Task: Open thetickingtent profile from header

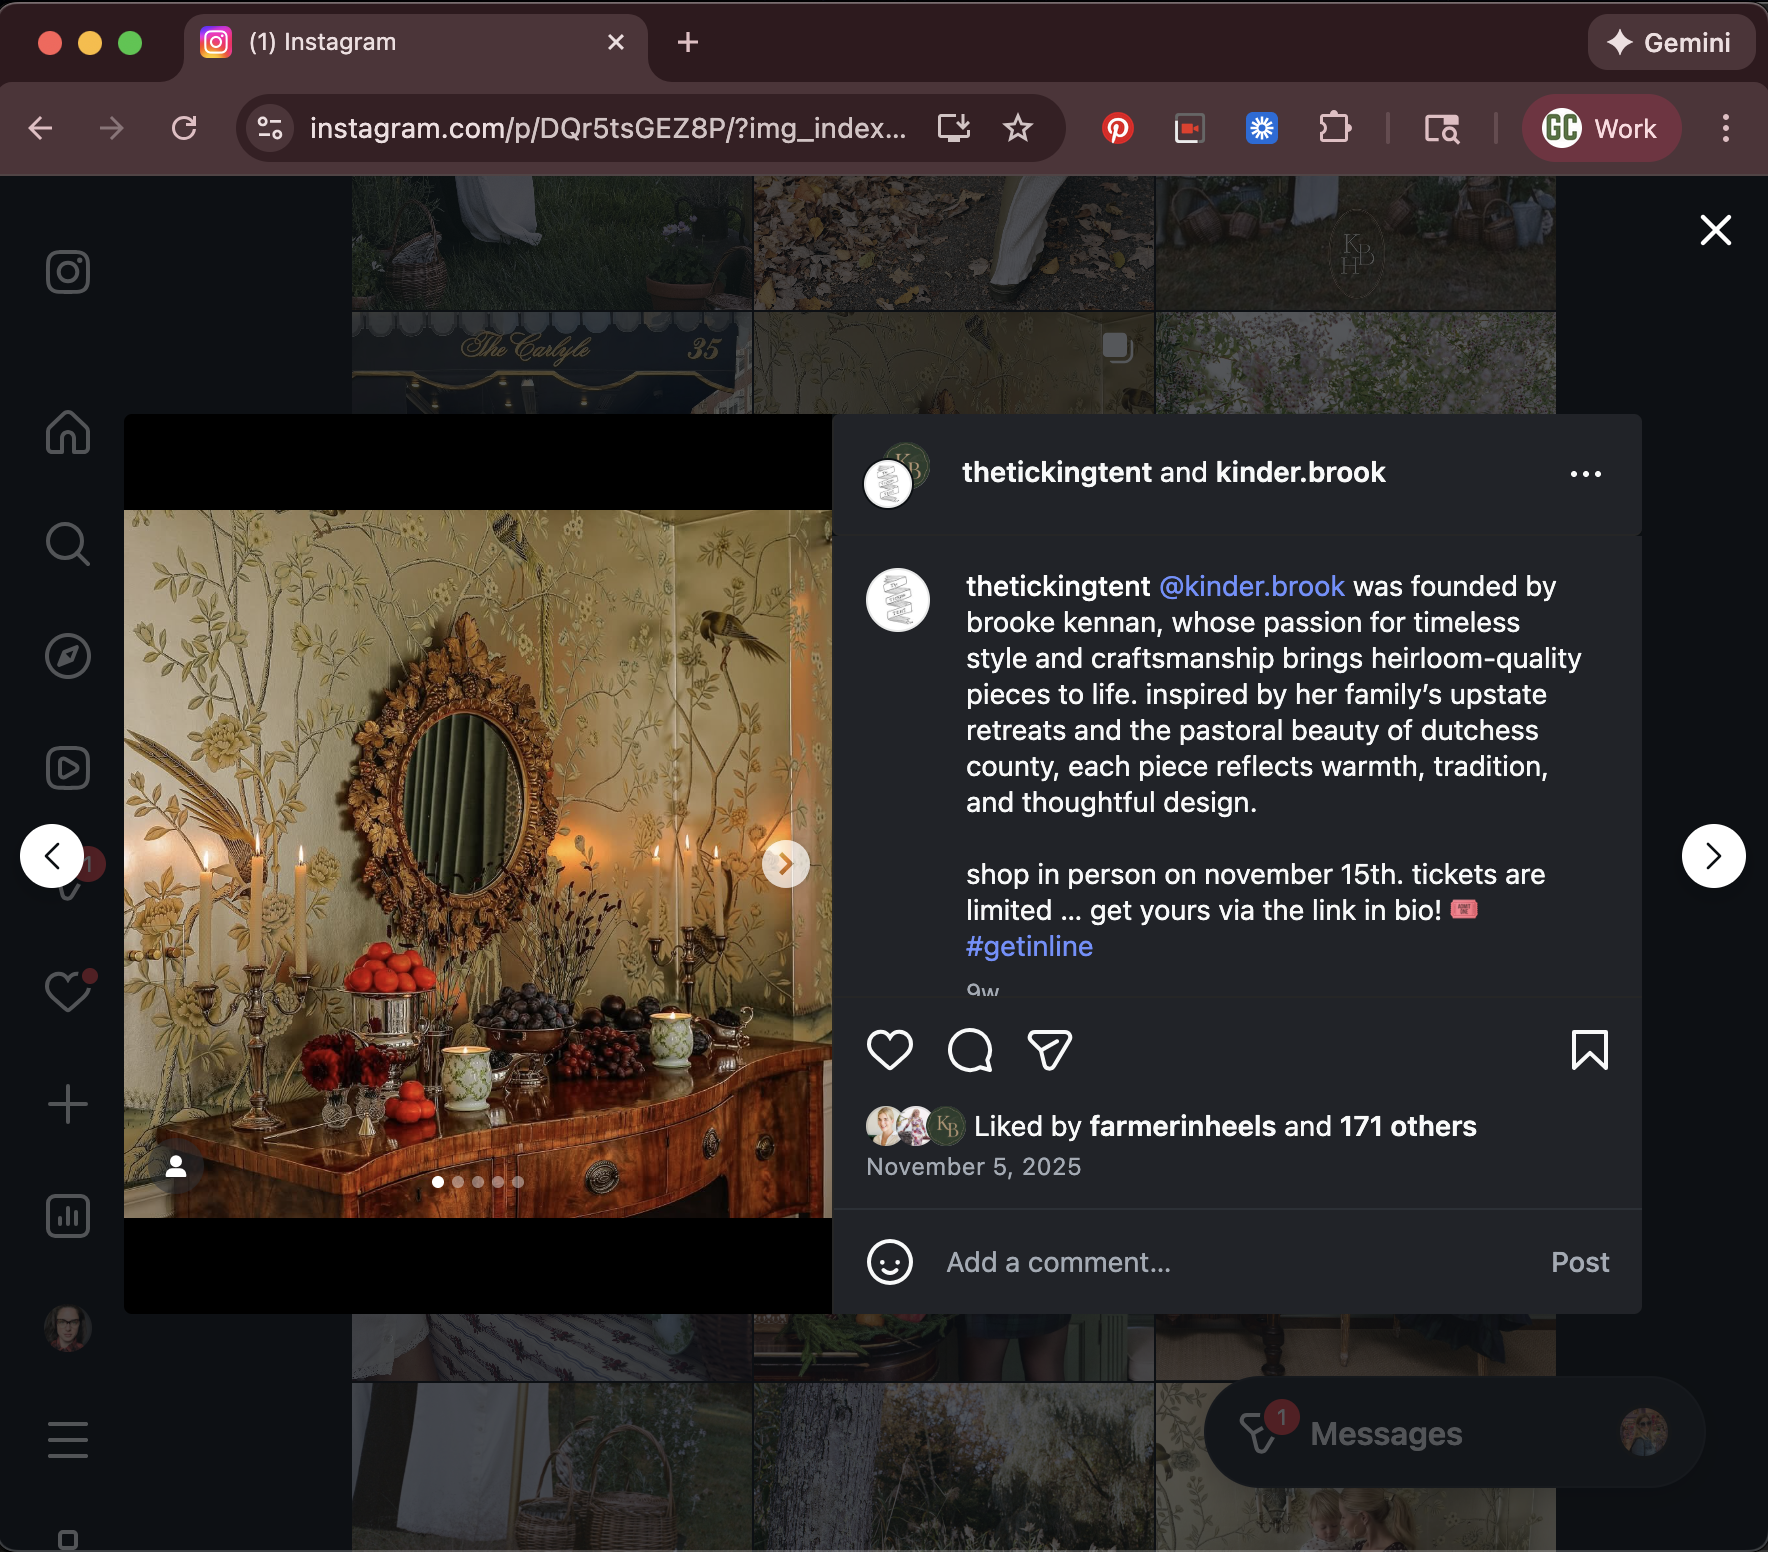Action: point(1057,472)
